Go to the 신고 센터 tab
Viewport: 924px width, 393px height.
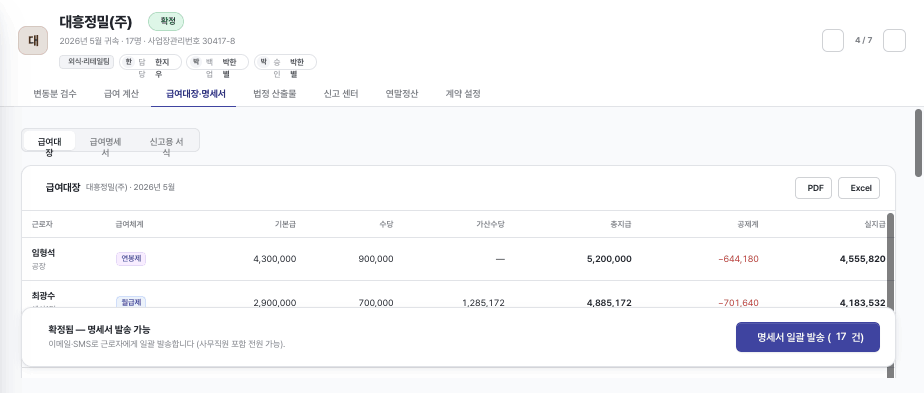(x=341, y=94)
